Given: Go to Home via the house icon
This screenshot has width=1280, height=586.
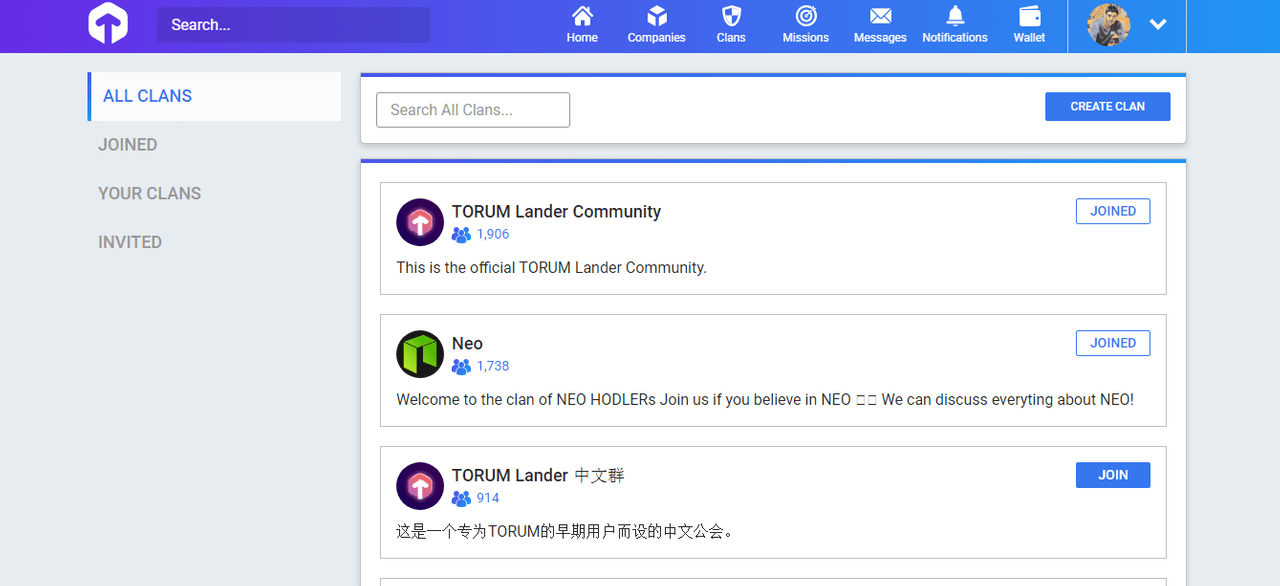Looking at the screenshot, I should point(582,16).
